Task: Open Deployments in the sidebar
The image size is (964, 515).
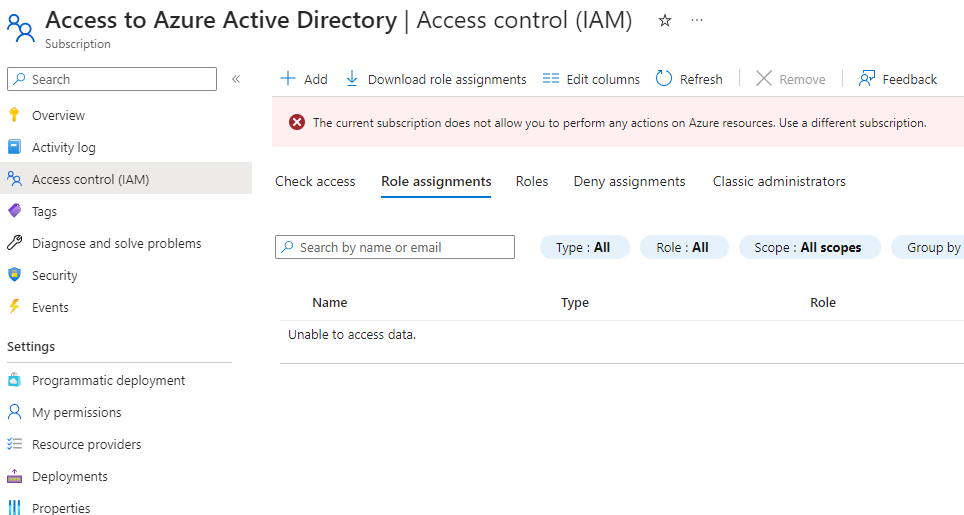Action: [69, 476]
